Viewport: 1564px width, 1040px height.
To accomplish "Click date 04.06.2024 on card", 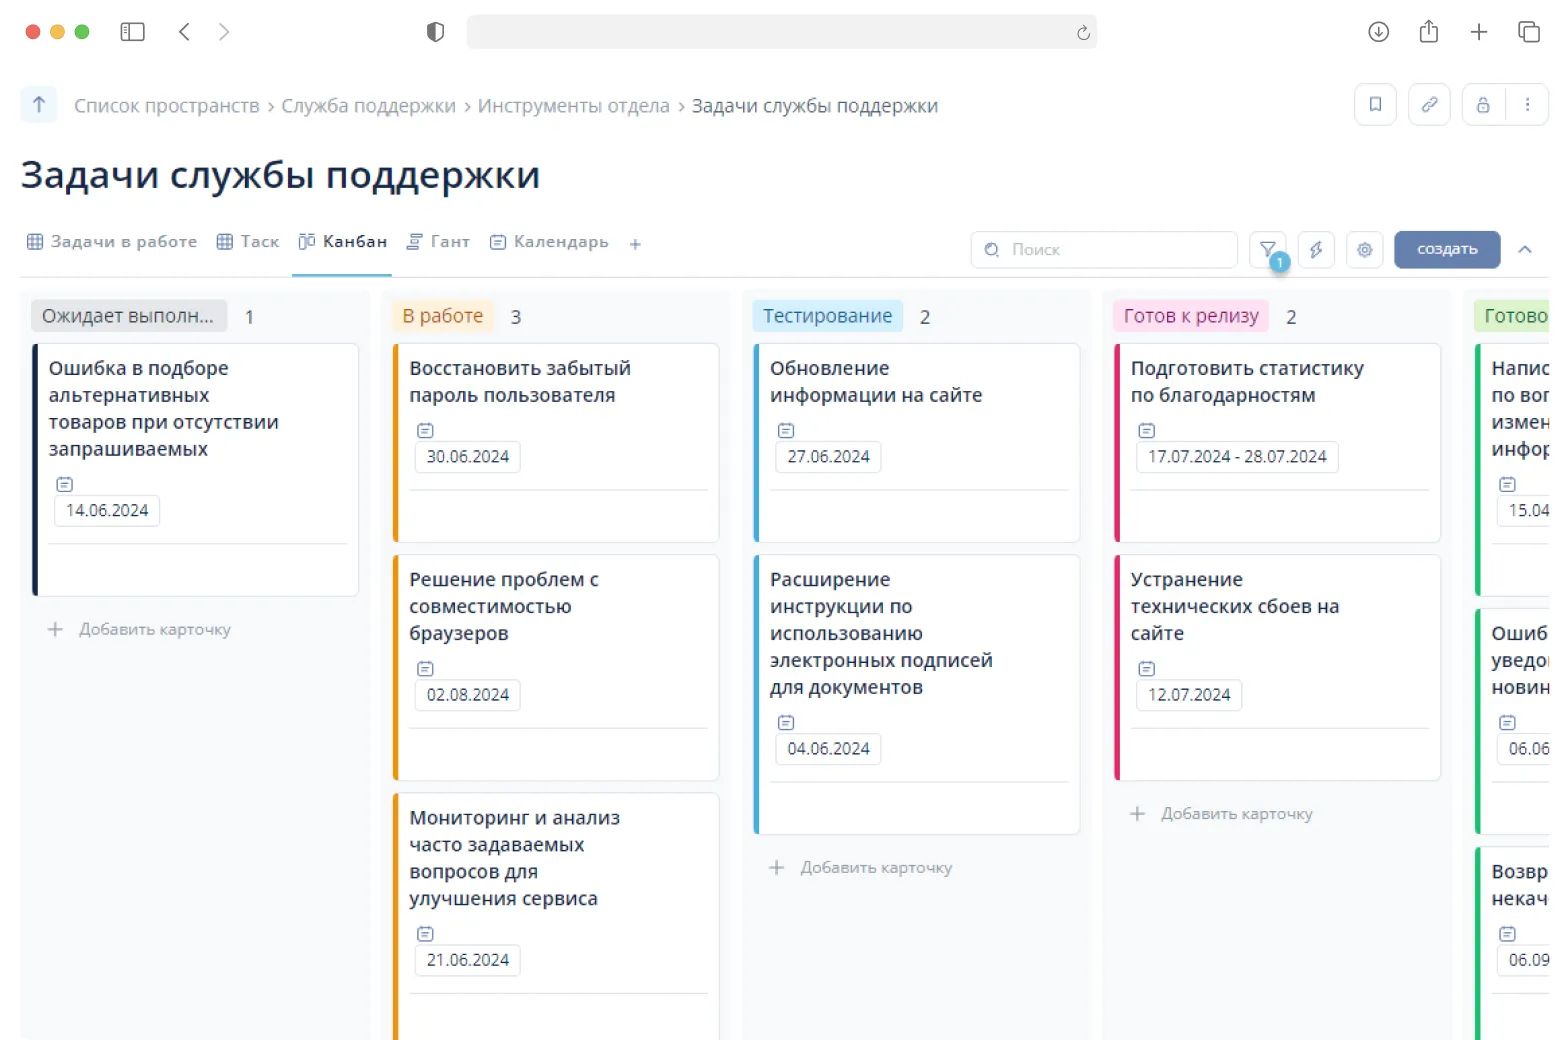I will click(828, 749).
